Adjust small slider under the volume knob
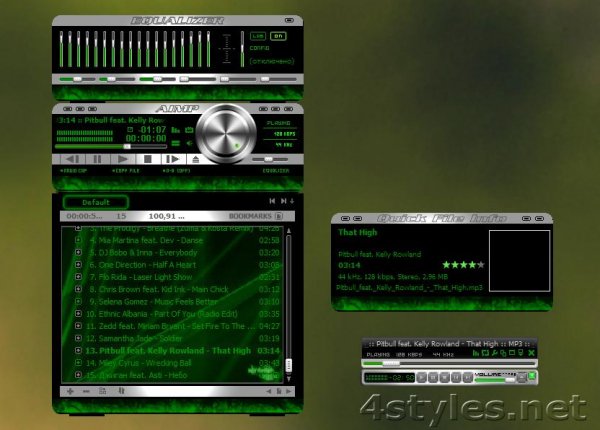This screenshot has width=600, height=430. 269,159
